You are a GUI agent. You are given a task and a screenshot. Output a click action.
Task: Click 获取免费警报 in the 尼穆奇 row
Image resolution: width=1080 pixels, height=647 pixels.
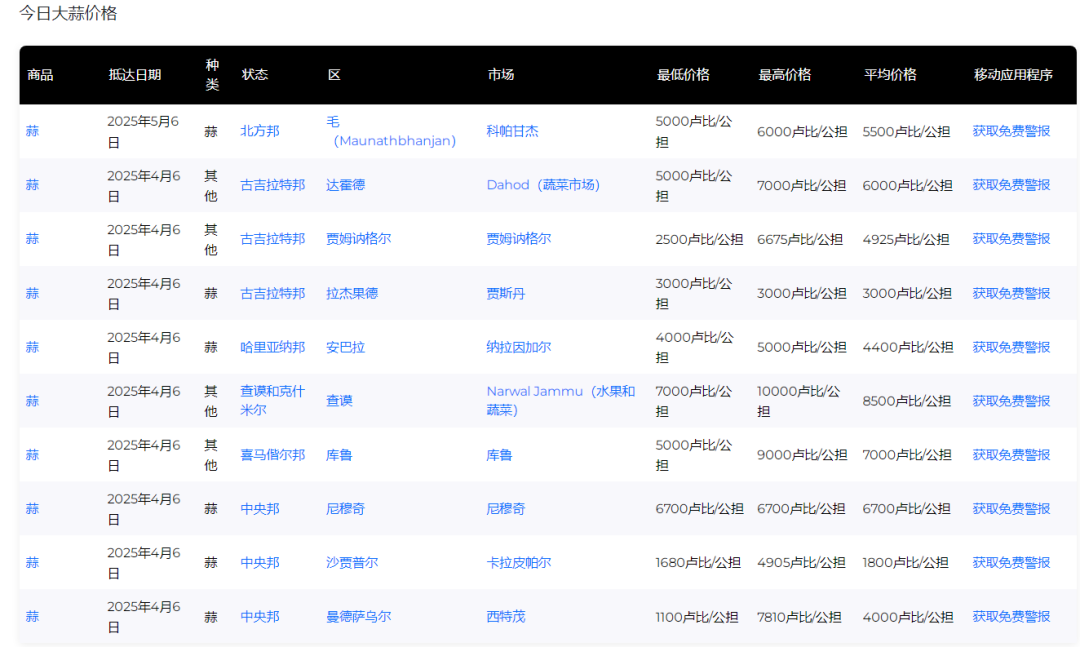tap(1010, 509)
